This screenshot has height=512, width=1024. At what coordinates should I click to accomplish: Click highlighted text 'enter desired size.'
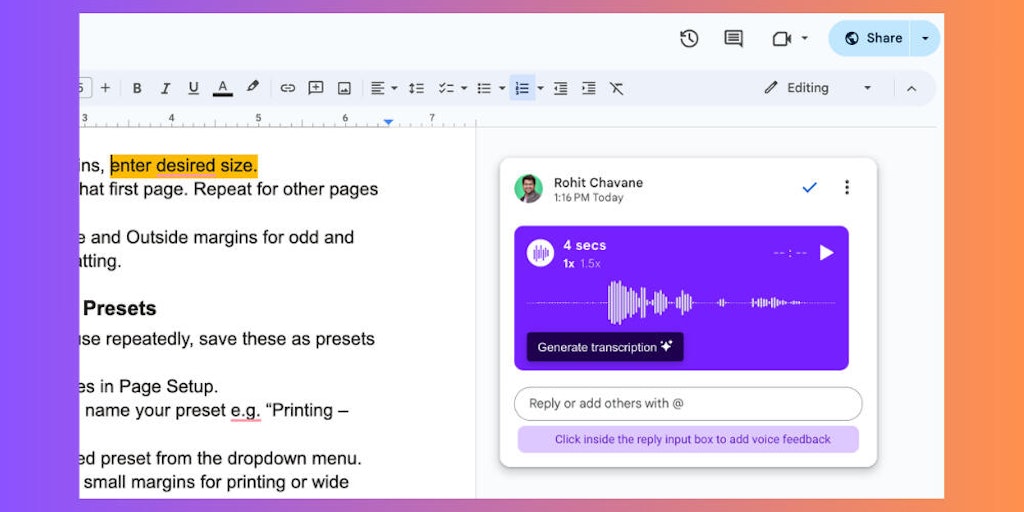(184, 166)
